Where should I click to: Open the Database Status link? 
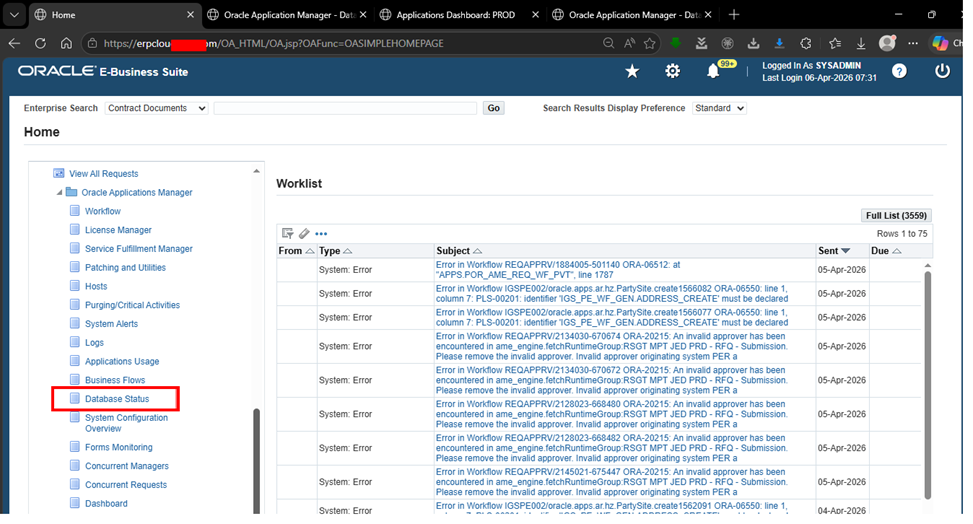click(117, 399)
